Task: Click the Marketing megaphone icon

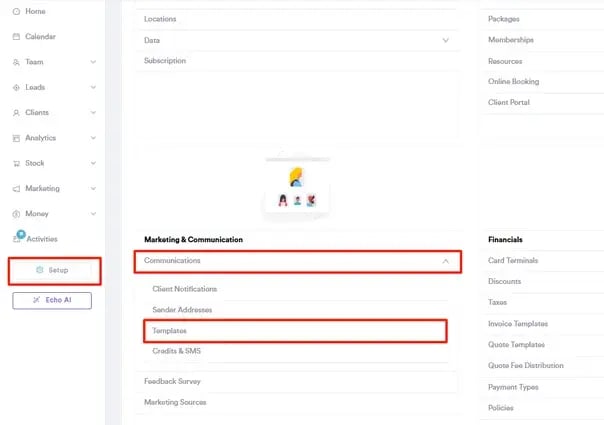Action: coord(16,189)
